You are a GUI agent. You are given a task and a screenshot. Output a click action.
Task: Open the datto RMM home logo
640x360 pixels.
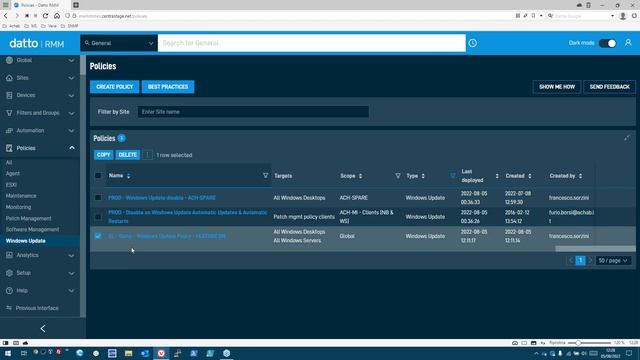coord(37,43)
